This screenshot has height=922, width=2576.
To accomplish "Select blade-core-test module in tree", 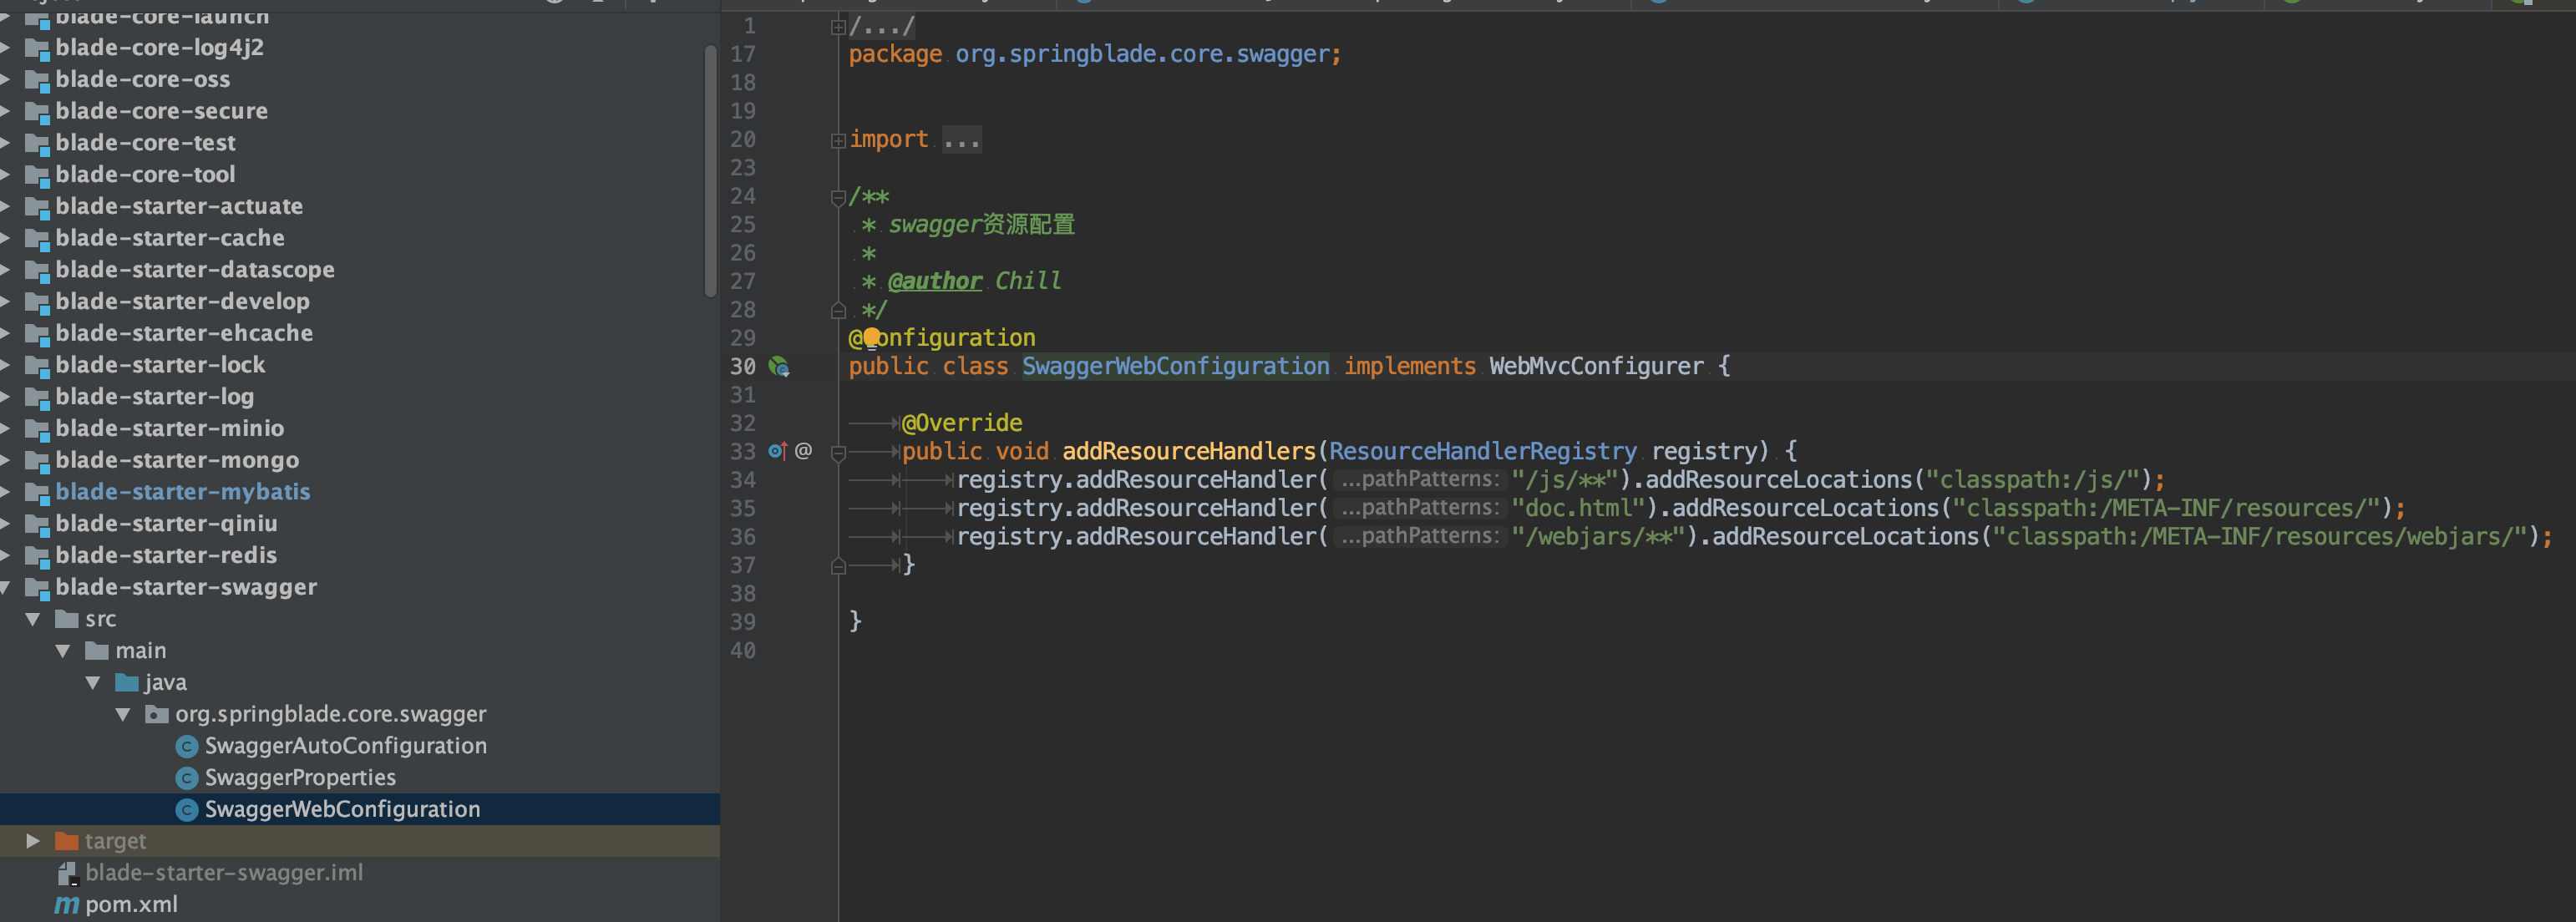I will (146, 143).
